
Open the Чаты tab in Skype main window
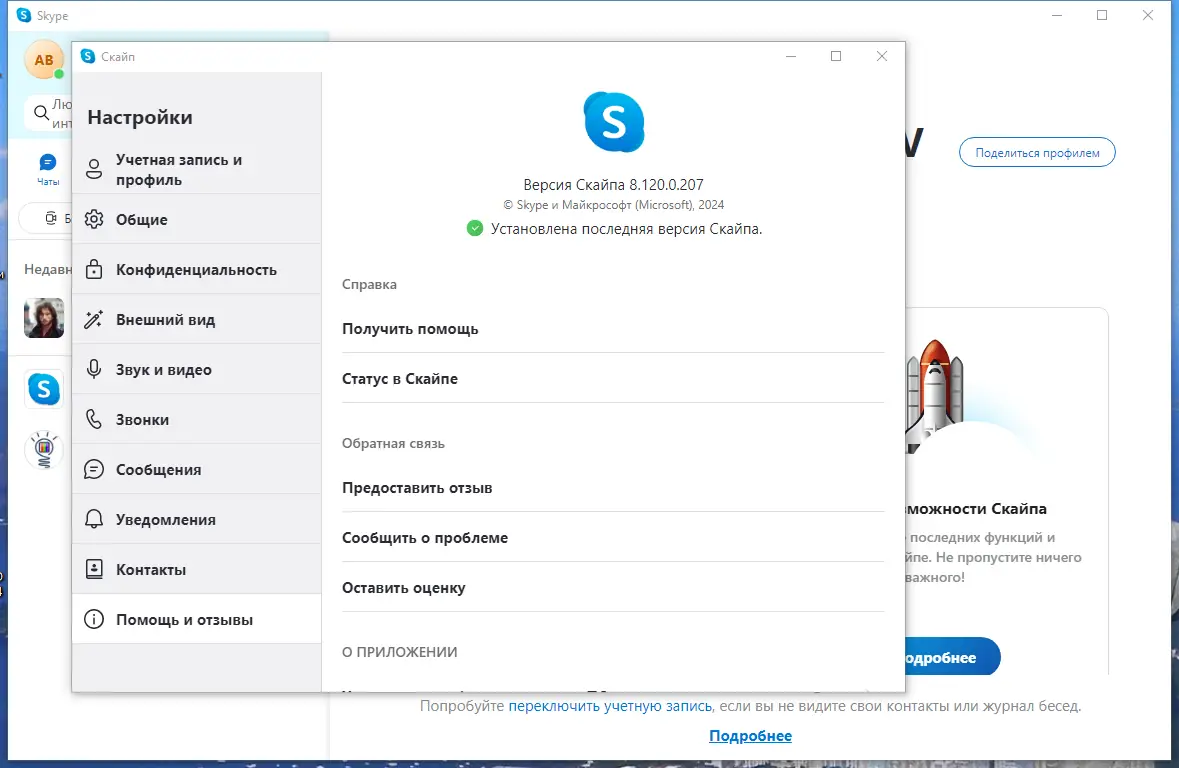(48, 170)
